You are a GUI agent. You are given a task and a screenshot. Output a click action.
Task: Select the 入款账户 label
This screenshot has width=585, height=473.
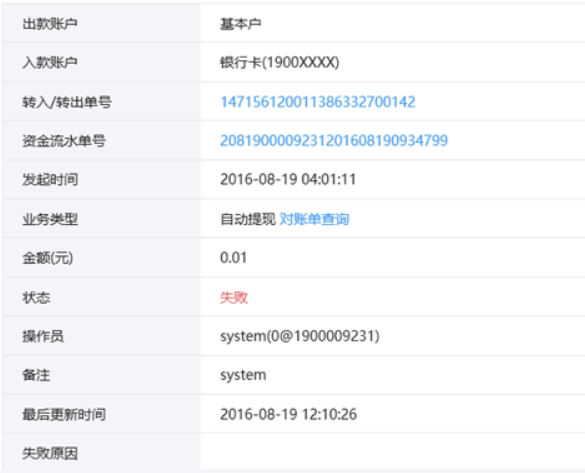click(x=50, y=62)
